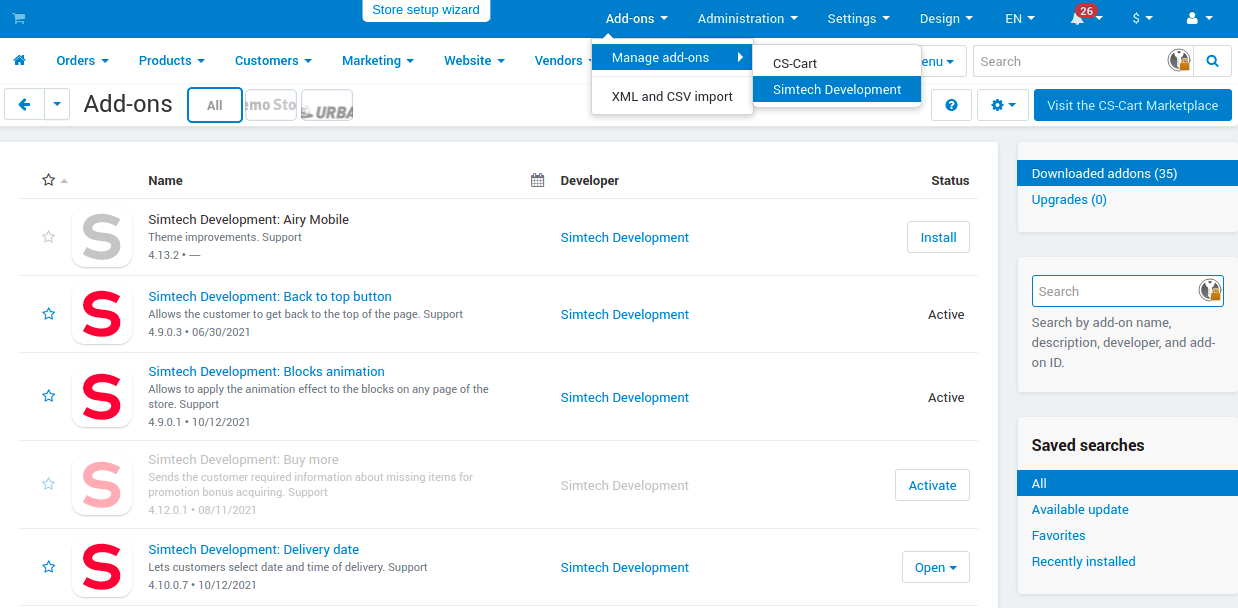Open Back to top button add-on link
This screenshot has width=1238, height=608.
click(270, 296)
